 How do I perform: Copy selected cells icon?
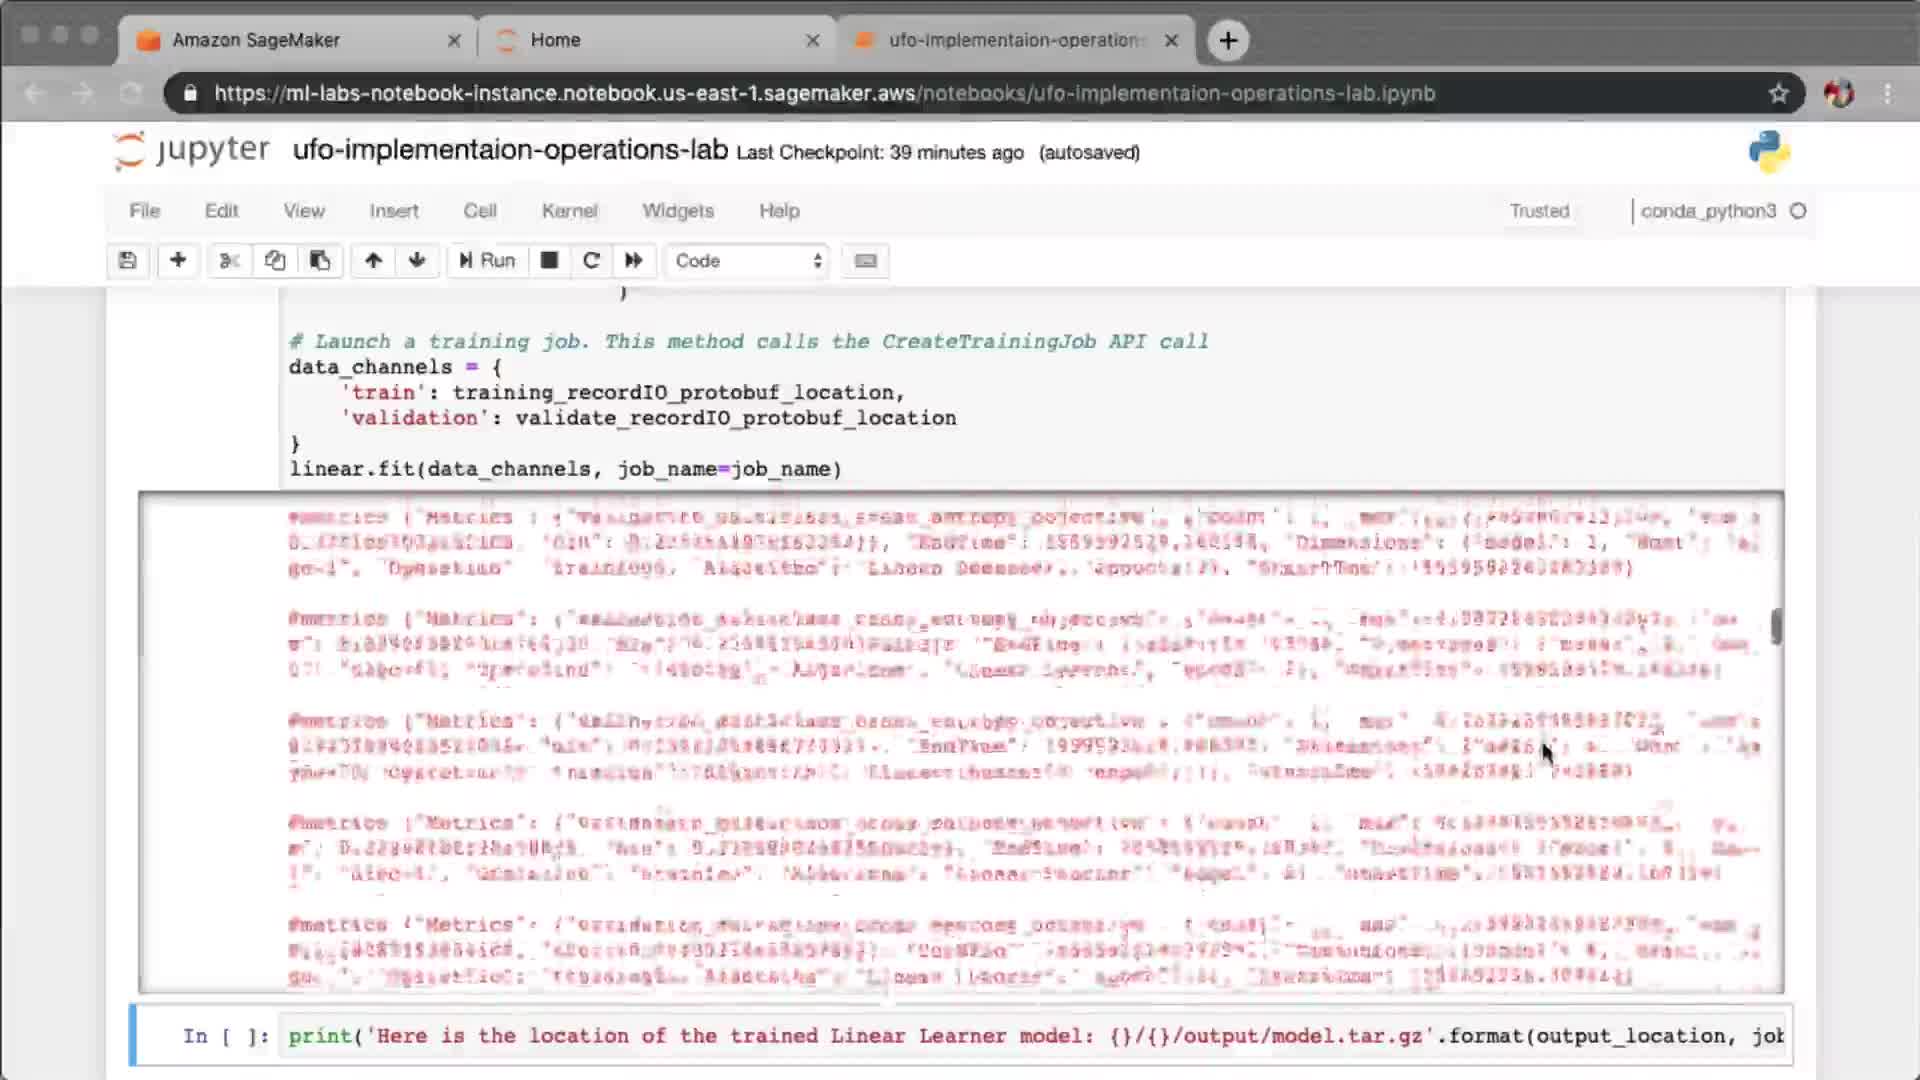275,261
